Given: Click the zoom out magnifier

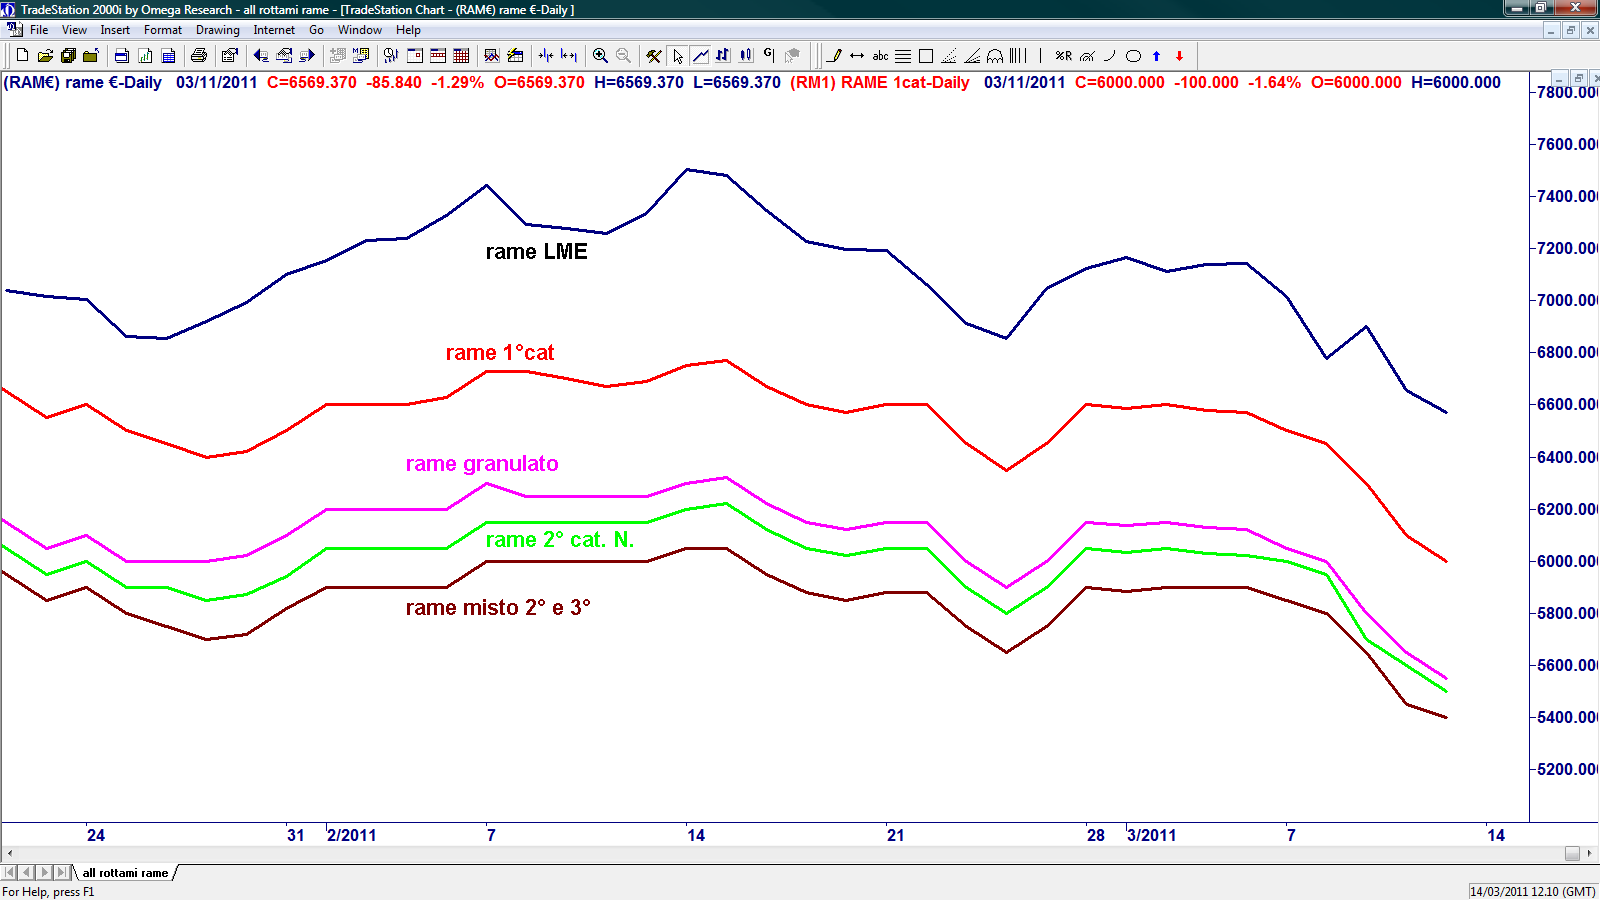Looking at the screenshot, I should click(x=623, y=56).
